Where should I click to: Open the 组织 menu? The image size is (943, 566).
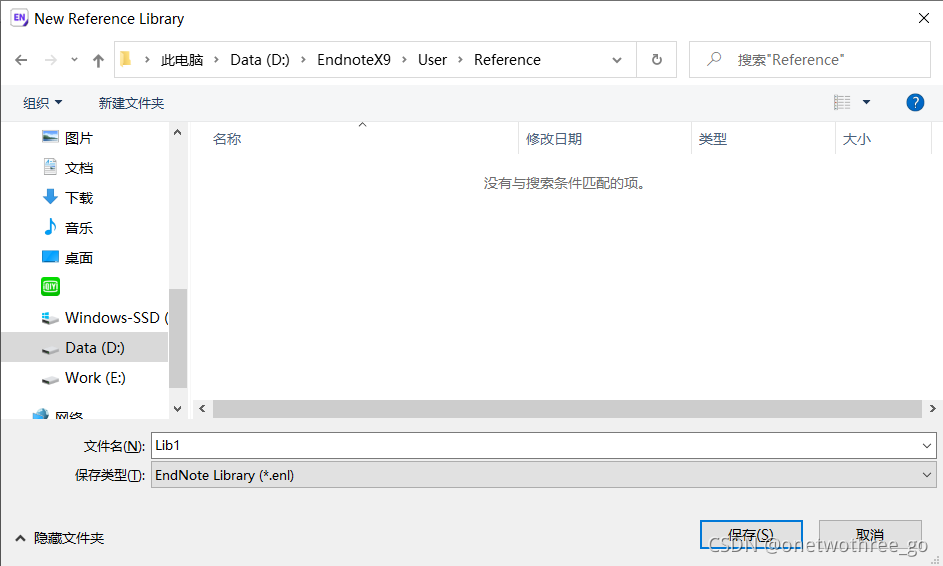(x=42, y=103)
